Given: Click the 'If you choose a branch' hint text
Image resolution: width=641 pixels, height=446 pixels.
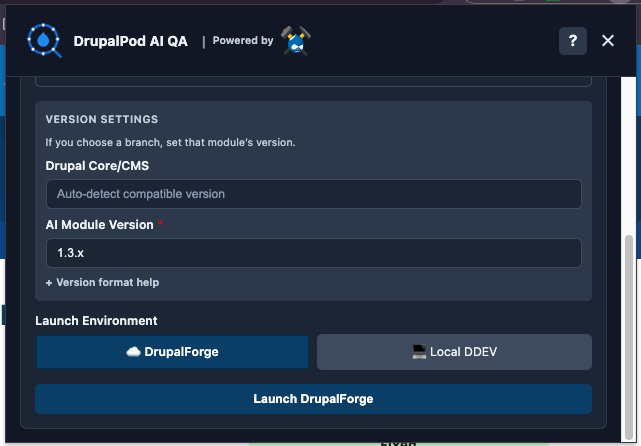Looking at the screenshot, I should click(x=170, y=142).
